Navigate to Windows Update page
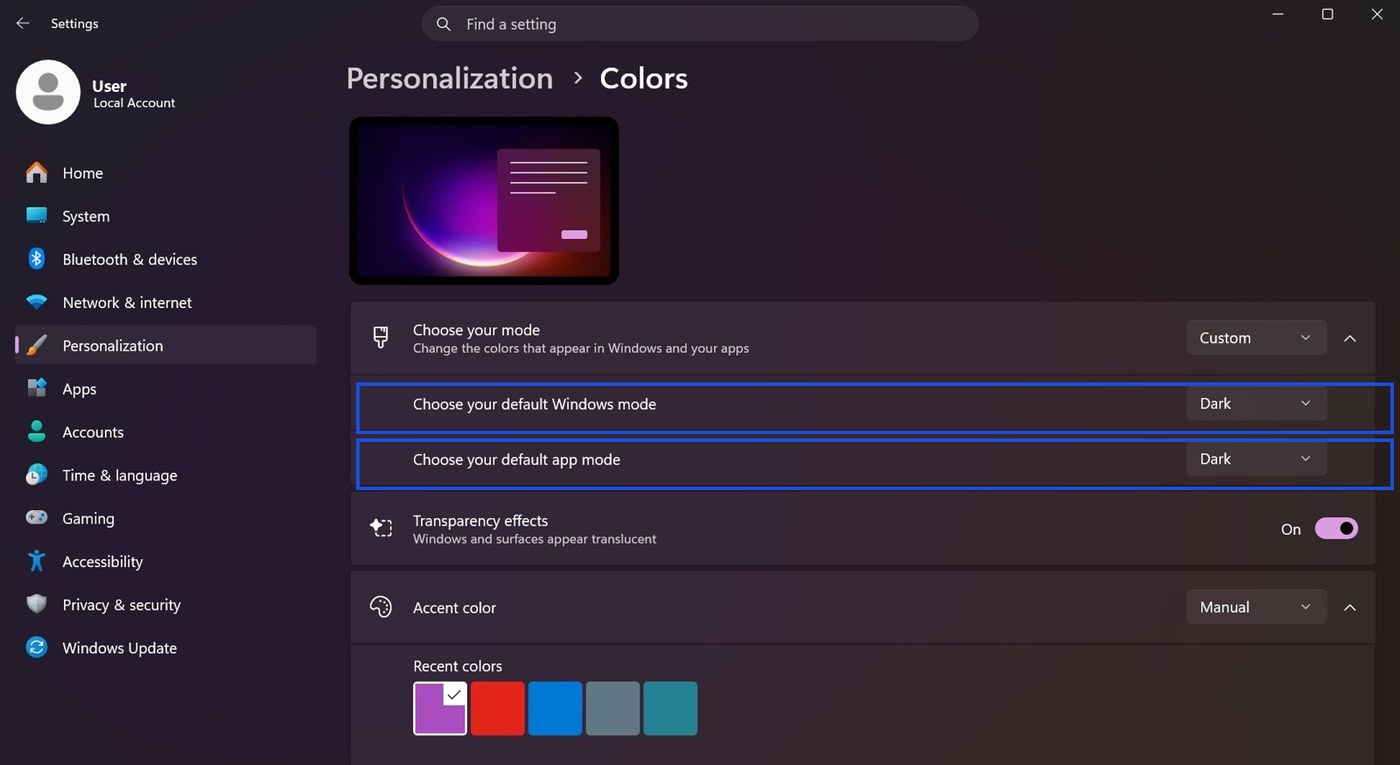Image resolution: width=1400 pixels, height=765 pixels. pyautogui.click(x=166, y=648)
